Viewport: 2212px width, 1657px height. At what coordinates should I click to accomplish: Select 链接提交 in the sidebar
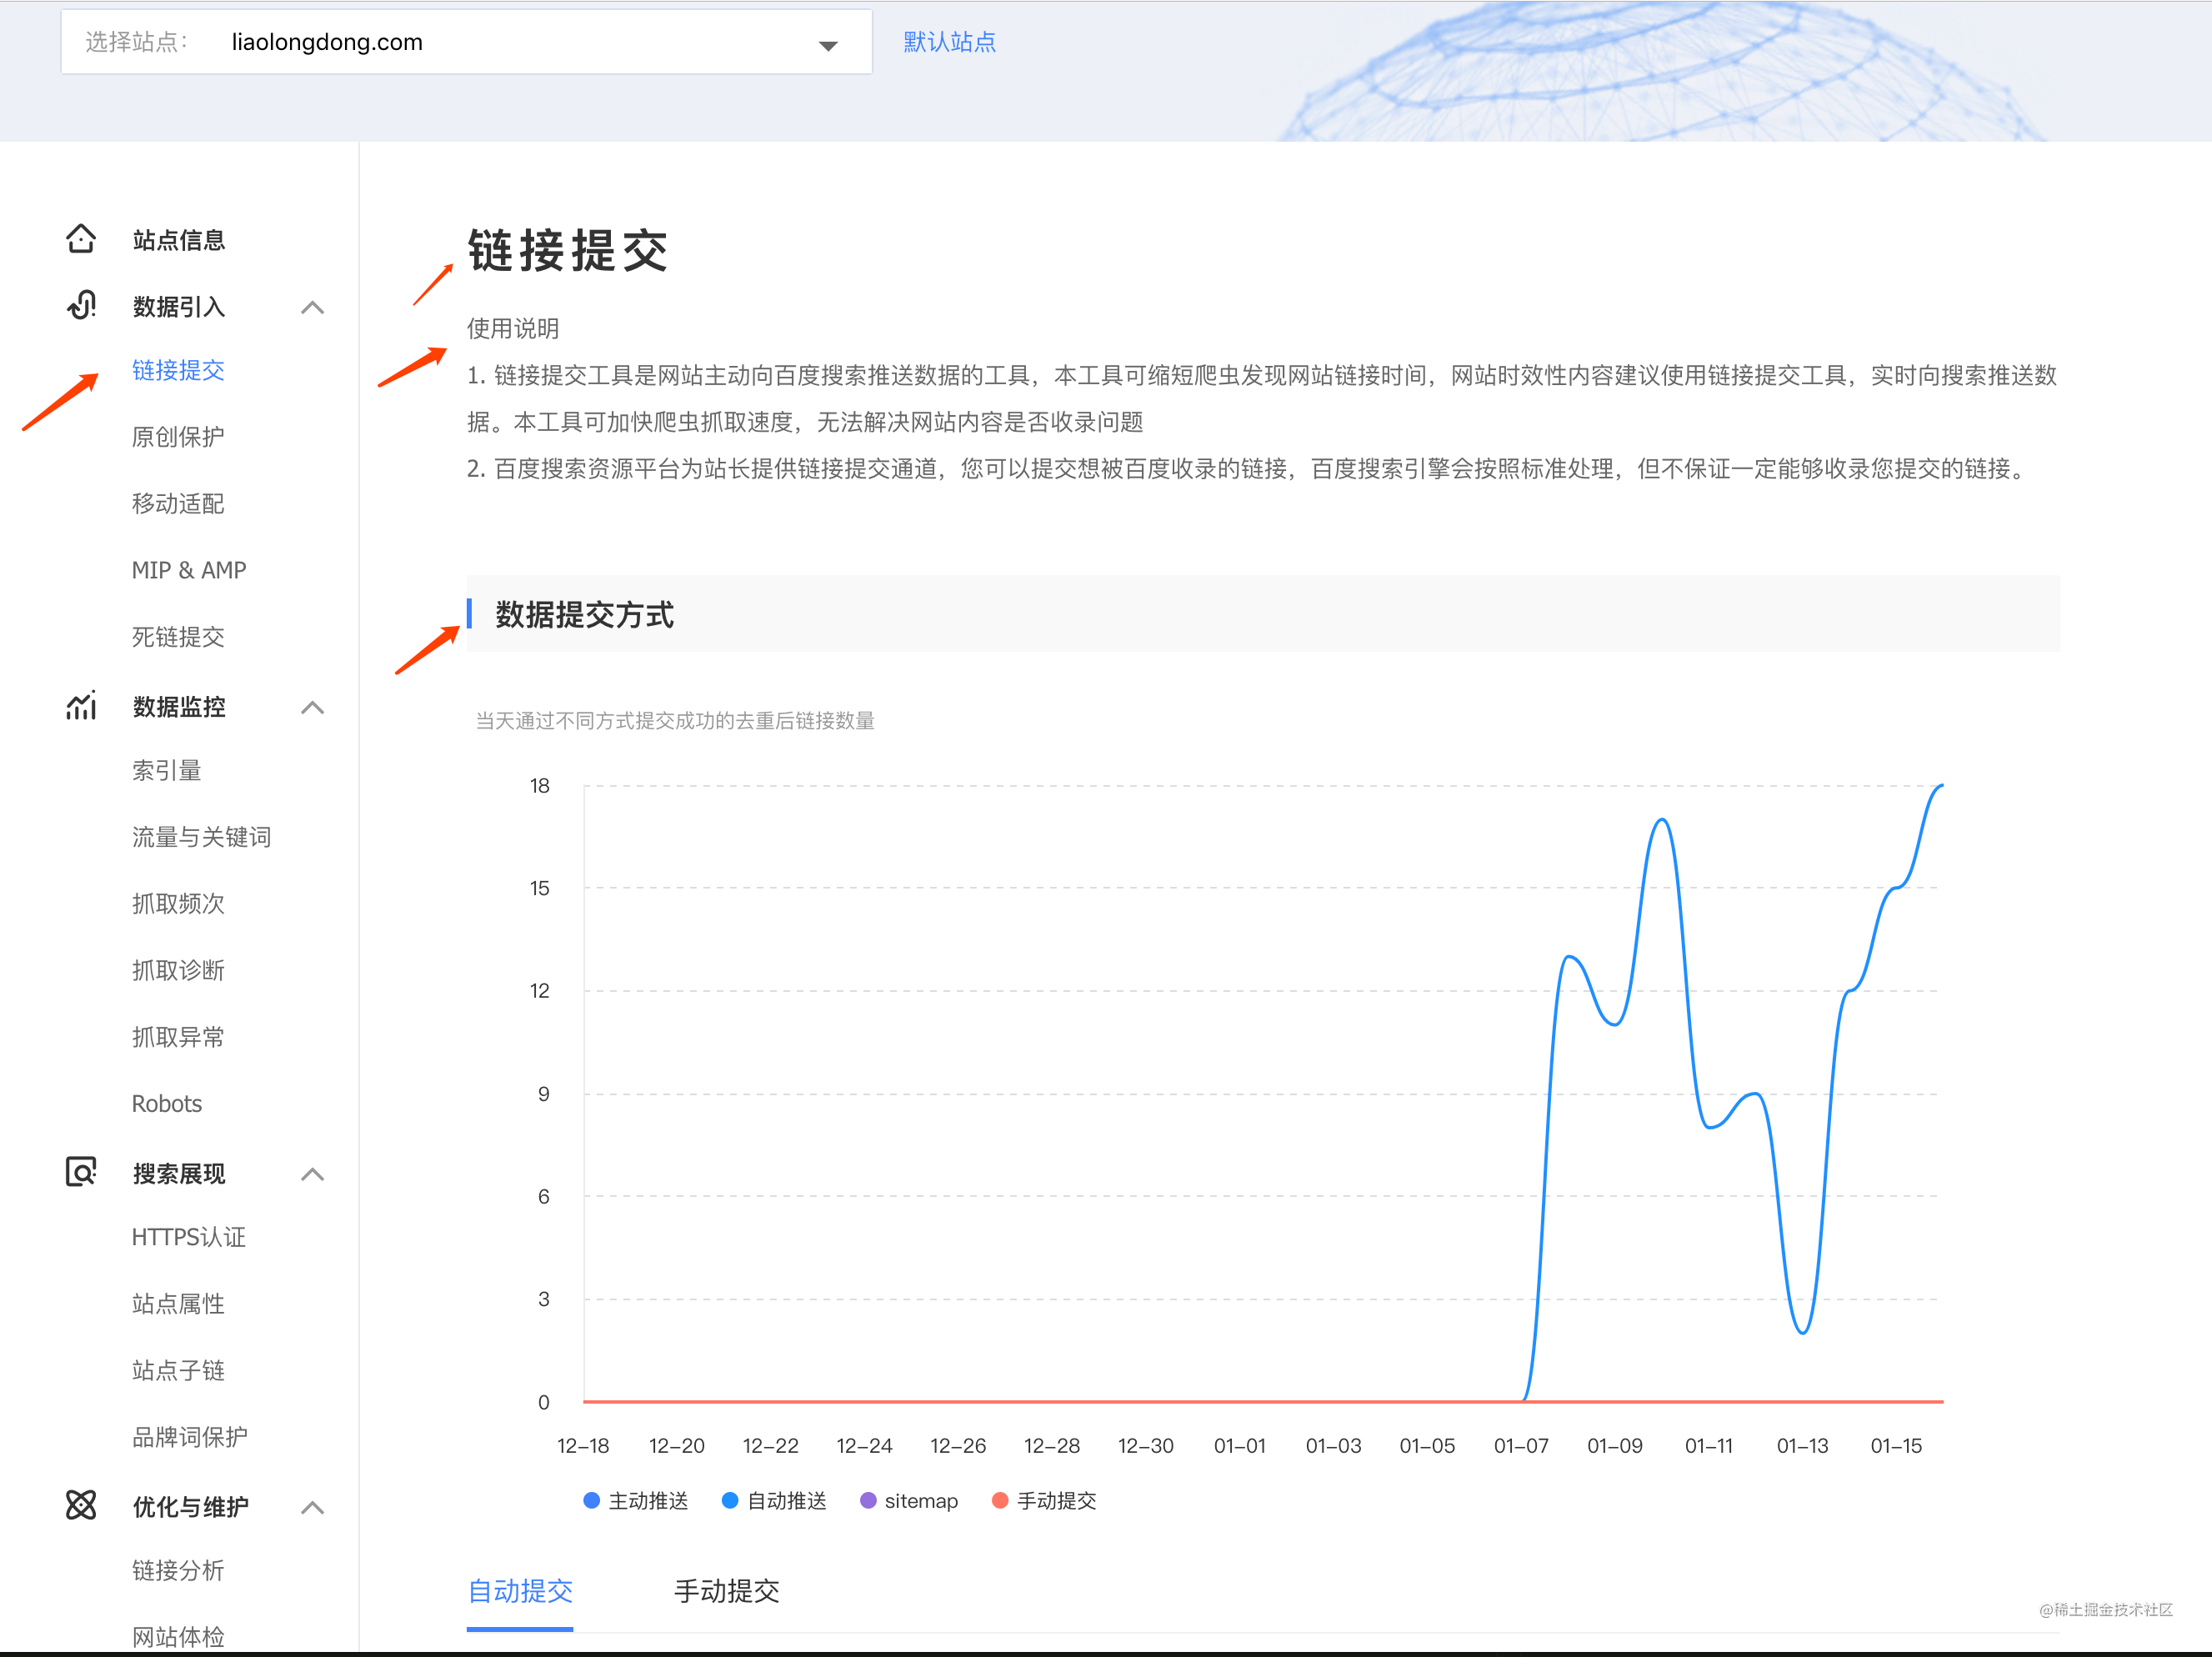(x=178, y=370)
